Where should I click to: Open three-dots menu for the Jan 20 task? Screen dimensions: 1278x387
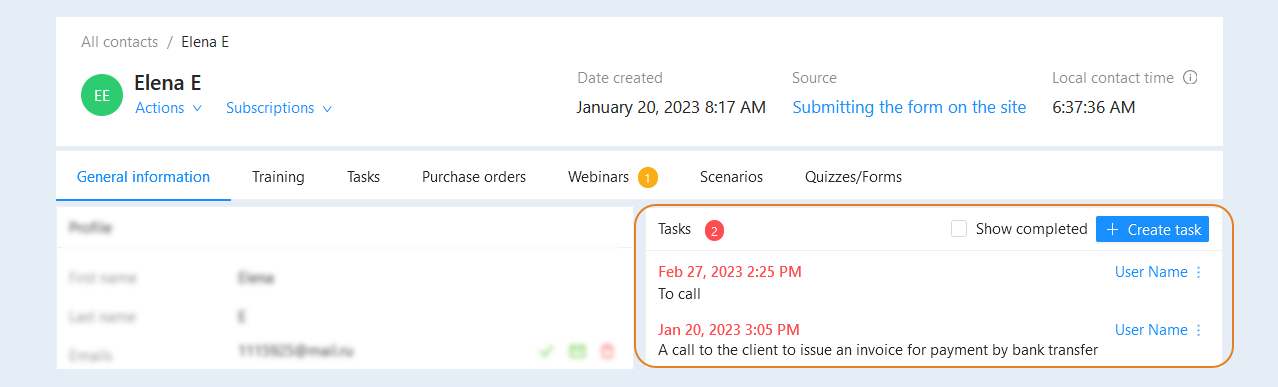pos(1199,330)
